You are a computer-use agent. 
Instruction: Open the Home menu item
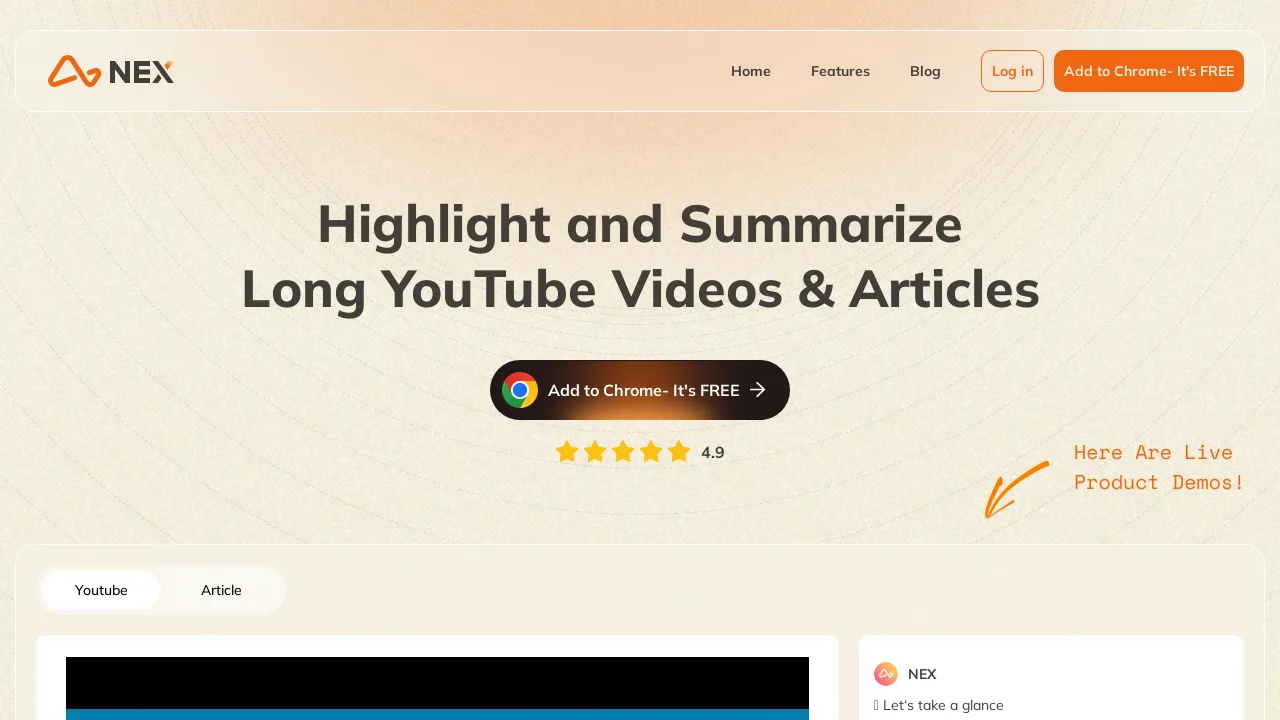pyautogui.click(x=751, y=71)
